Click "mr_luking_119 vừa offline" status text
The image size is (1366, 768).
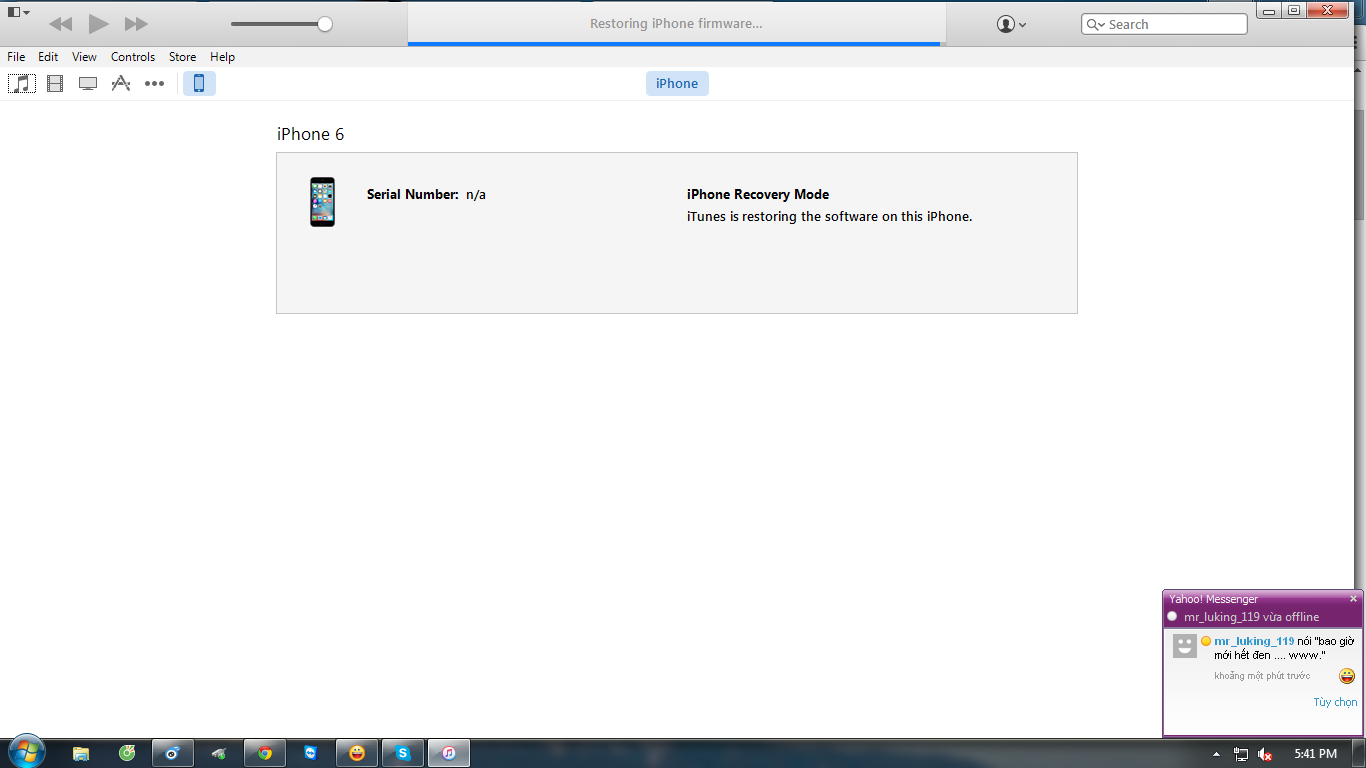click(x=1251, y=617)
